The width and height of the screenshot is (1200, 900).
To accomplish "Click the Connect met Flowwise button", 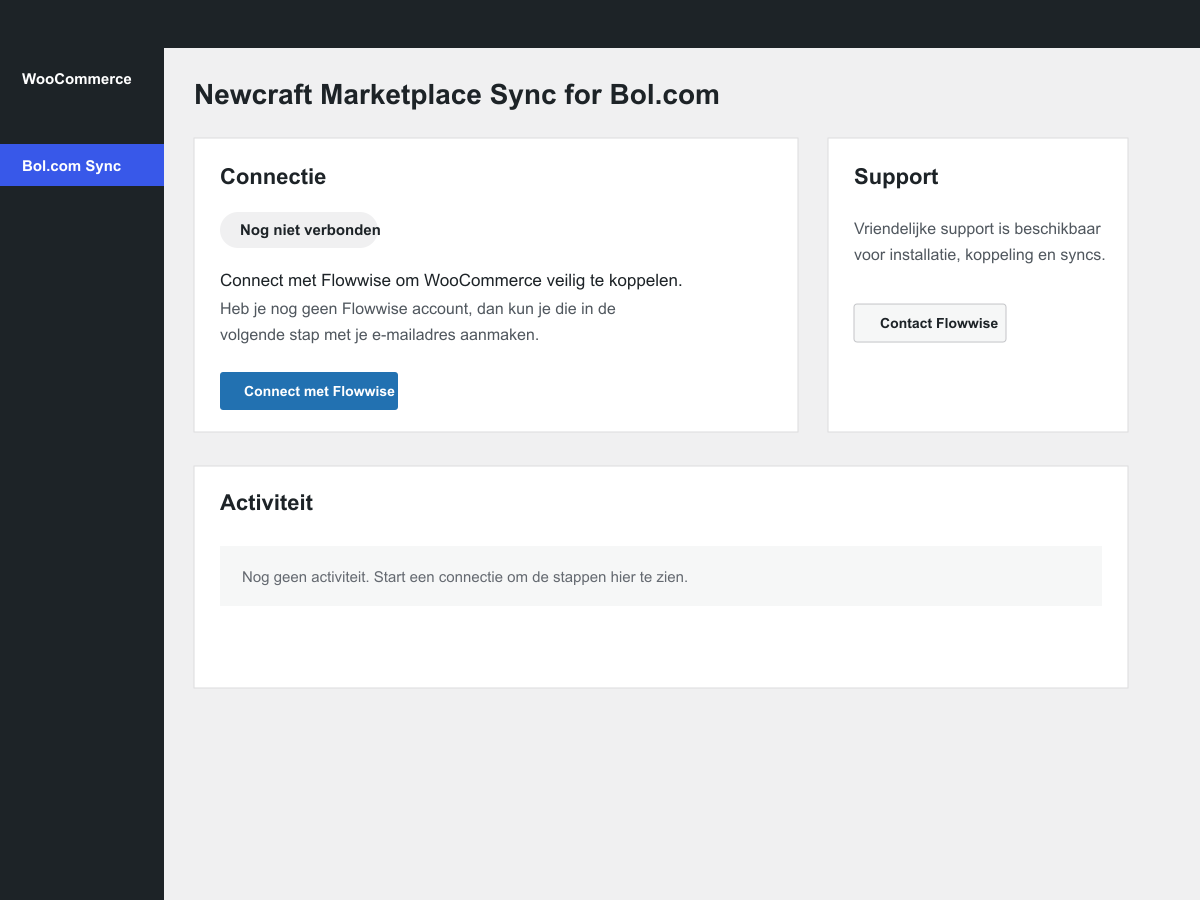I will click(309, 391).
